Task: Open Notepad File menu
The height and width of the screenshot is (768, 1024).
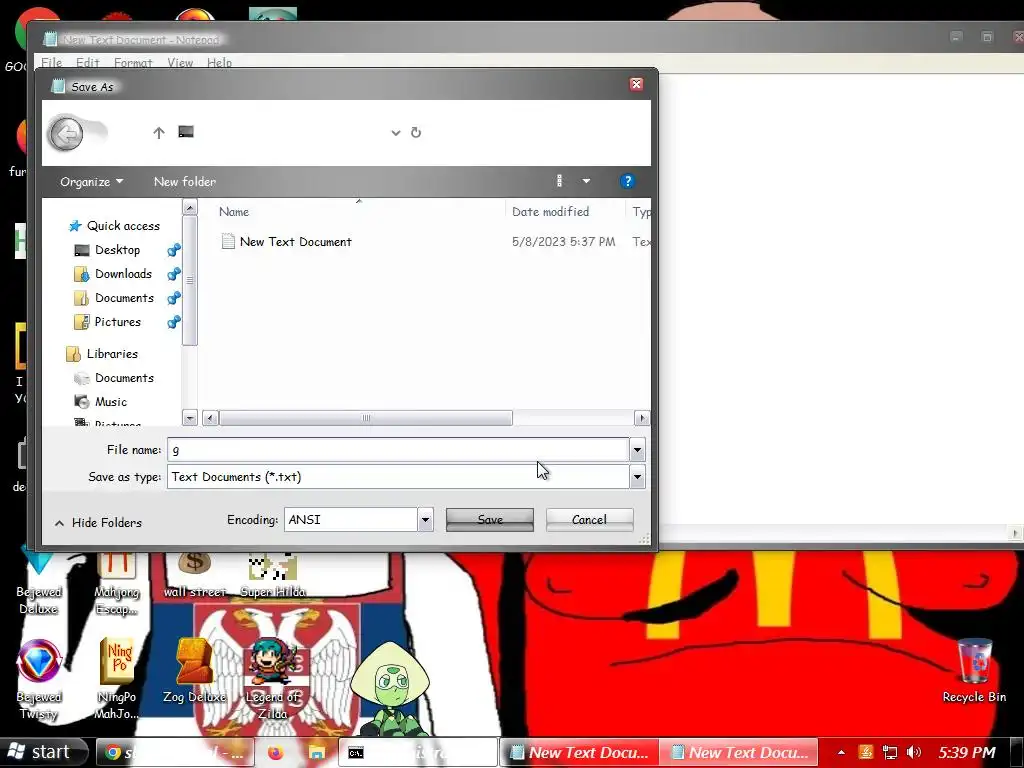Action: (52, 63)
